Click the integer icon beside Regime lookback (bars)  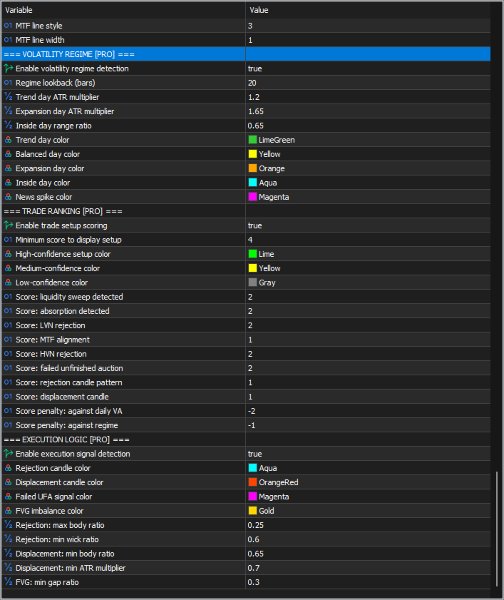8,83
